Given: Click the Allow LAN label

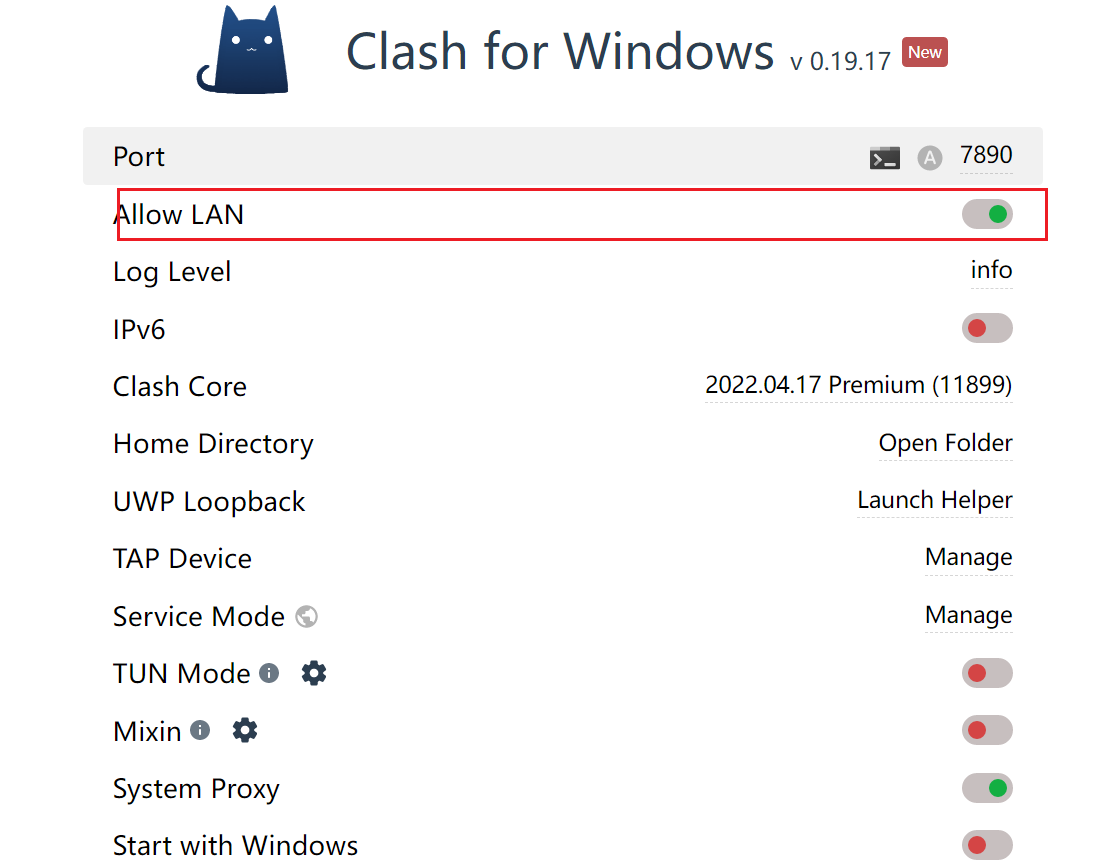Looking at the screenshot, I should pyautogui.click(x=179, y=214).
